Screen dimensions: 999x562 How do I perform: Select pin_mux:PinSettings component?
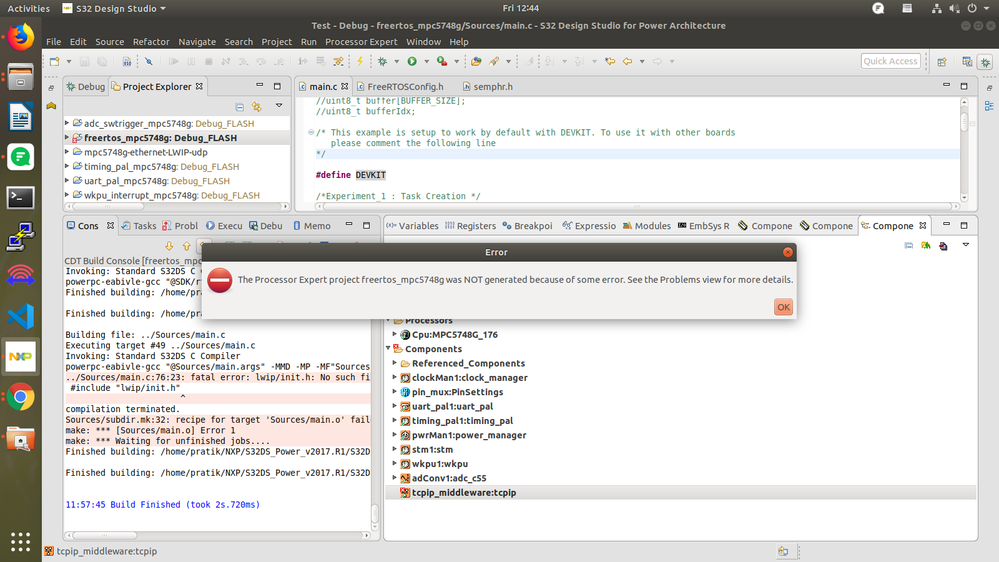457,392
